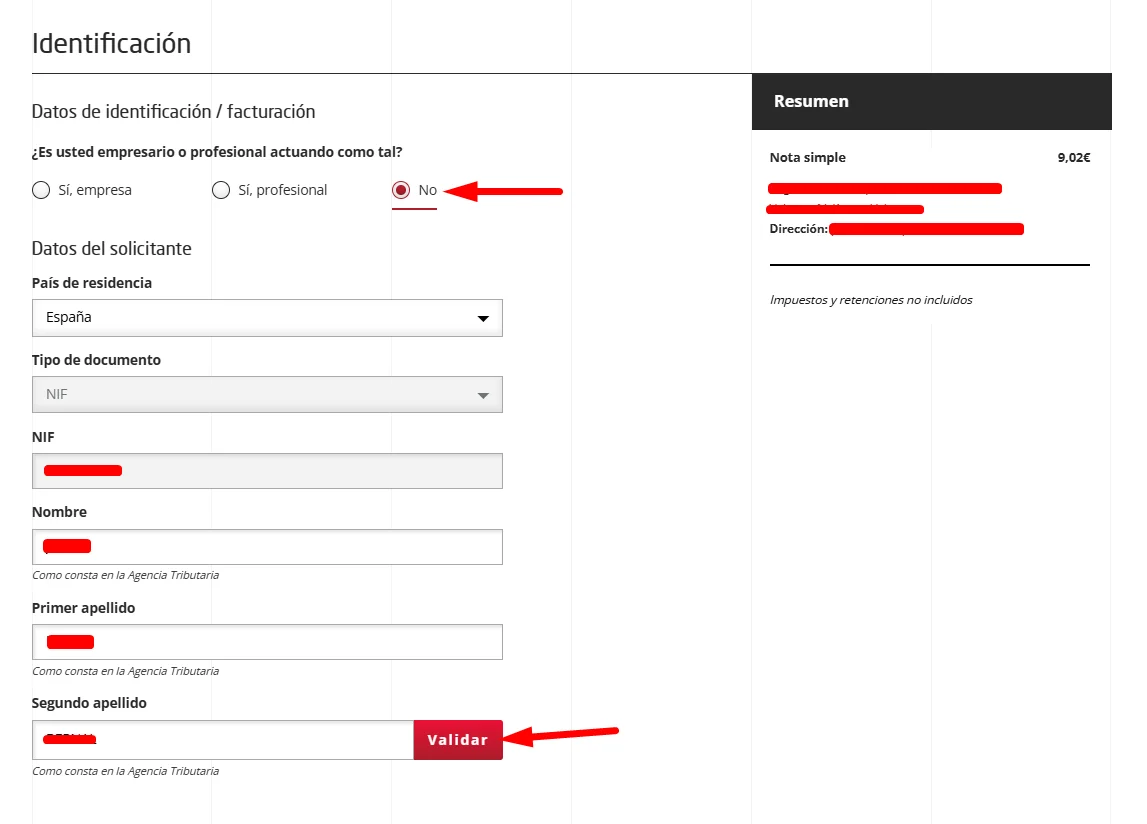This screenshot has height=824, width=1147.
Task: Click the "País de residencia" field label
Action: [x=92, y=283]
